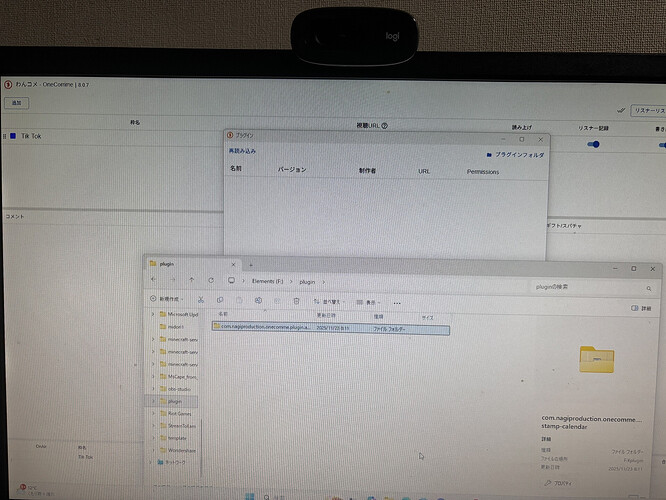
Task: Select the com.nagiproduction.onecomme.plugin folder row
Action: click(x=330, y=328)
